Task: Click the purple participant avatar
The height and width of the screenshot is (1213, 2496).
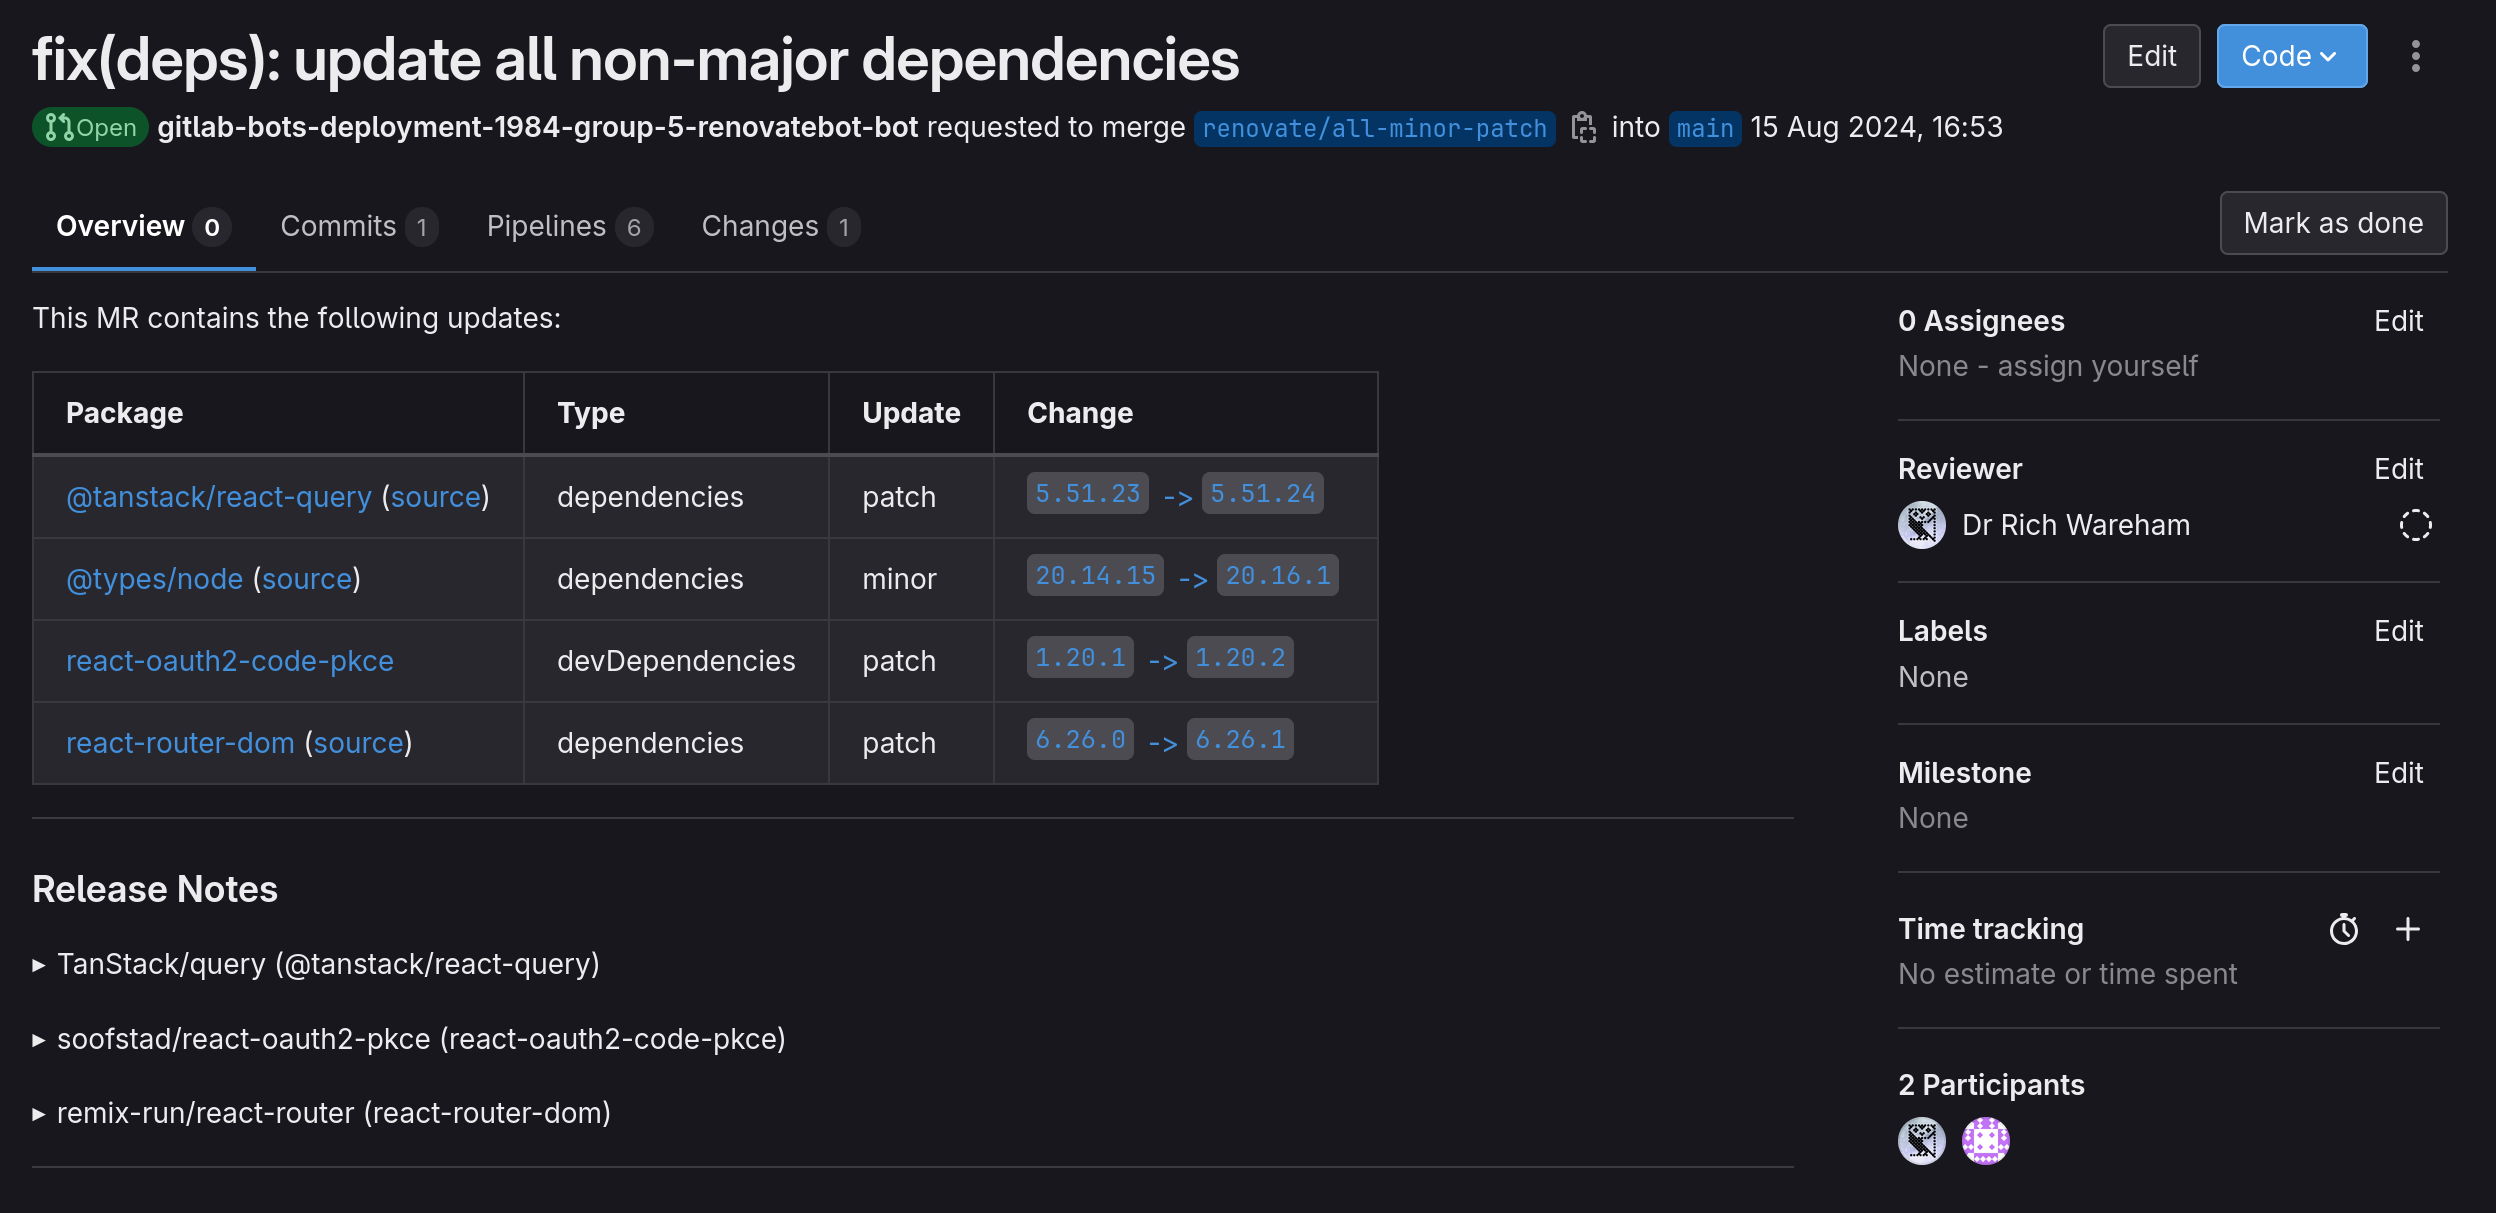Action: [1985, 1141]
